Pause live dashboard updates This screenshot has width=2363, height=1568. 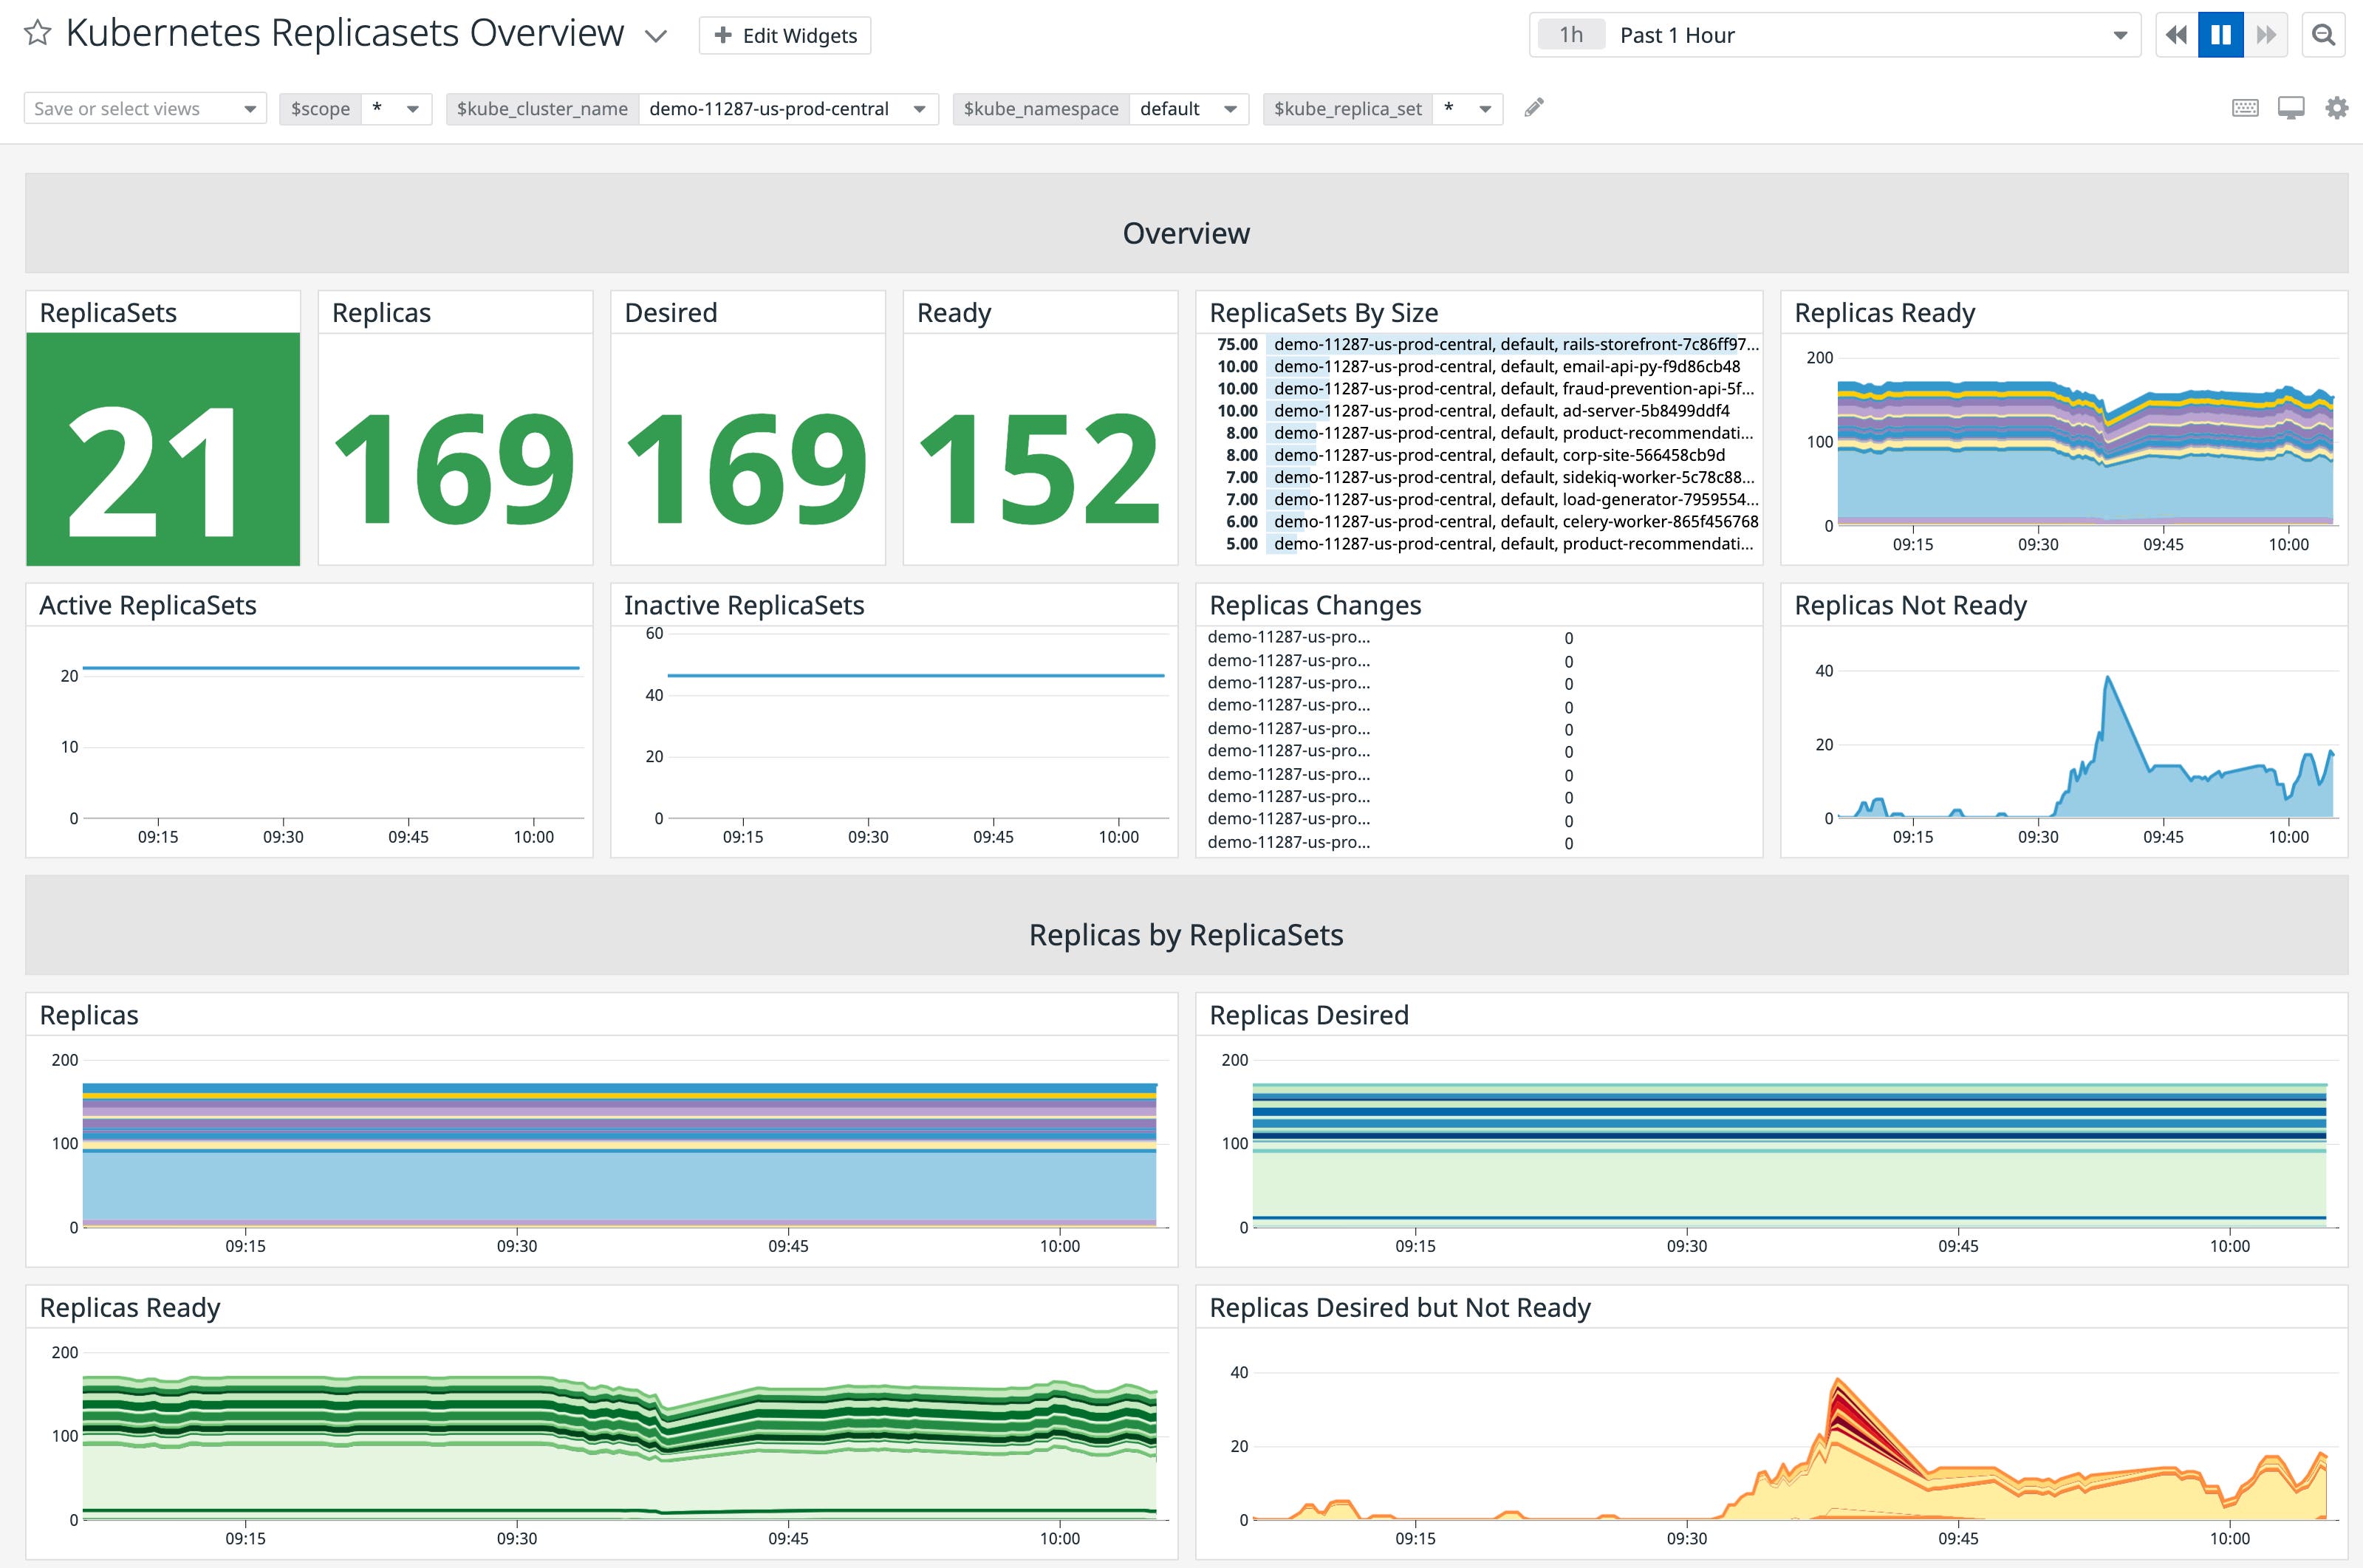pos(2220,34)
